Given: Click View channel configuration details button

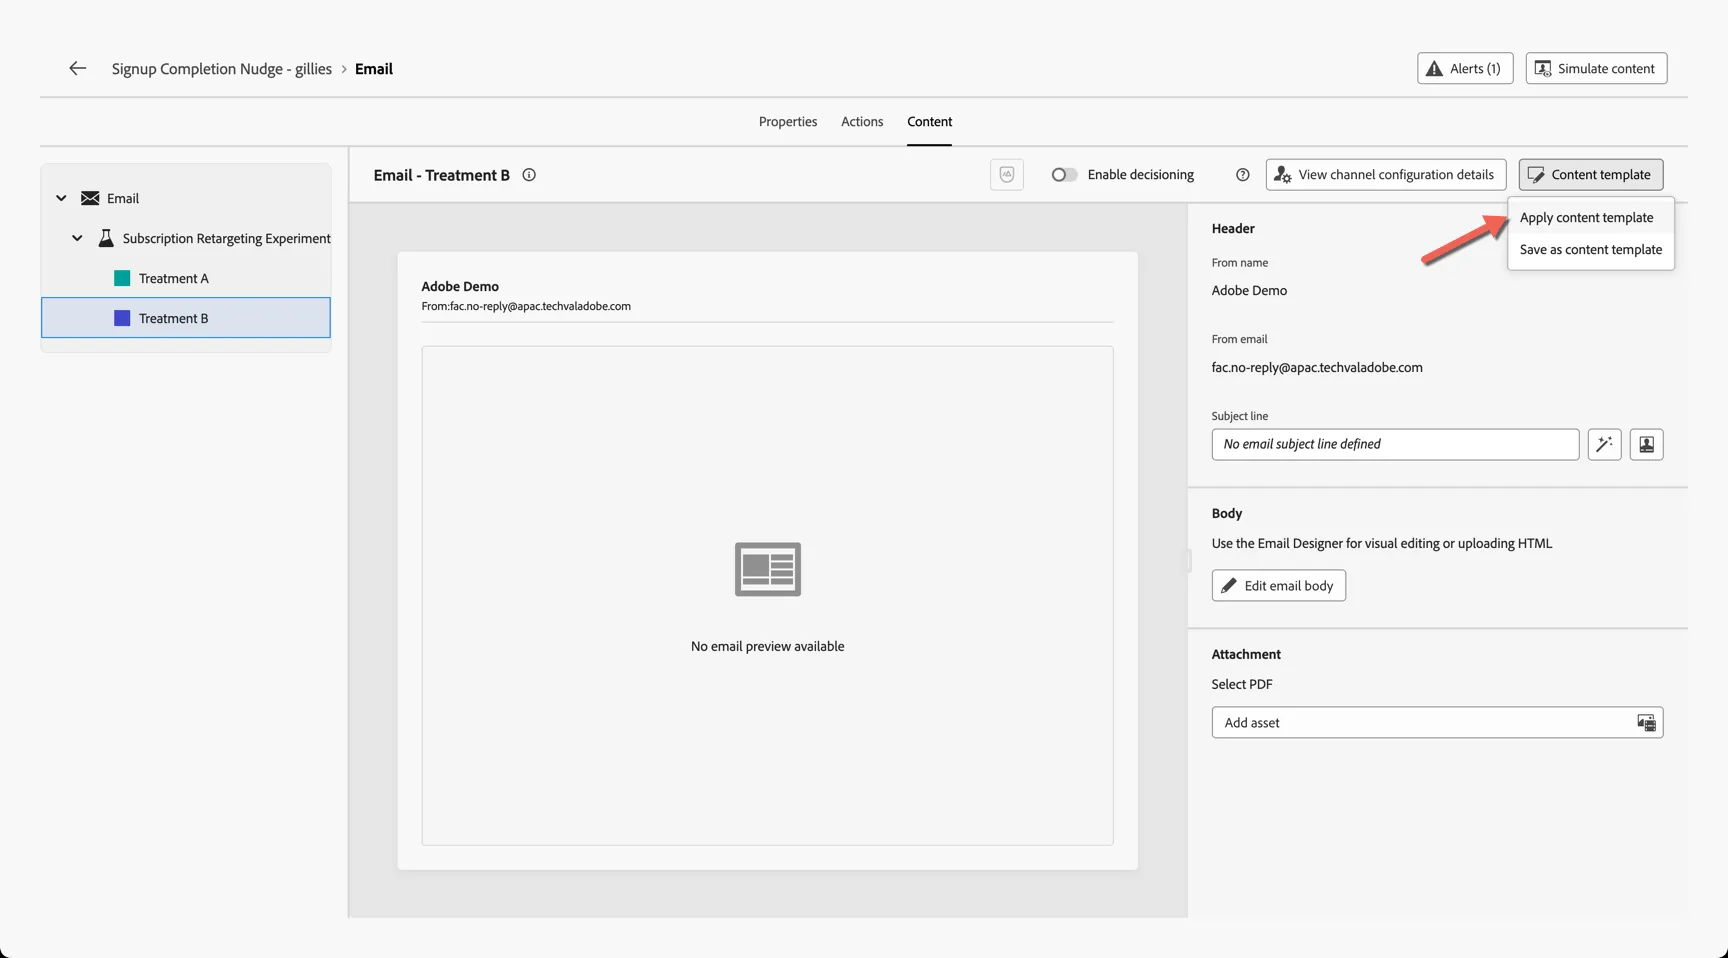Looking at the screenshot, I should 1386,174.
